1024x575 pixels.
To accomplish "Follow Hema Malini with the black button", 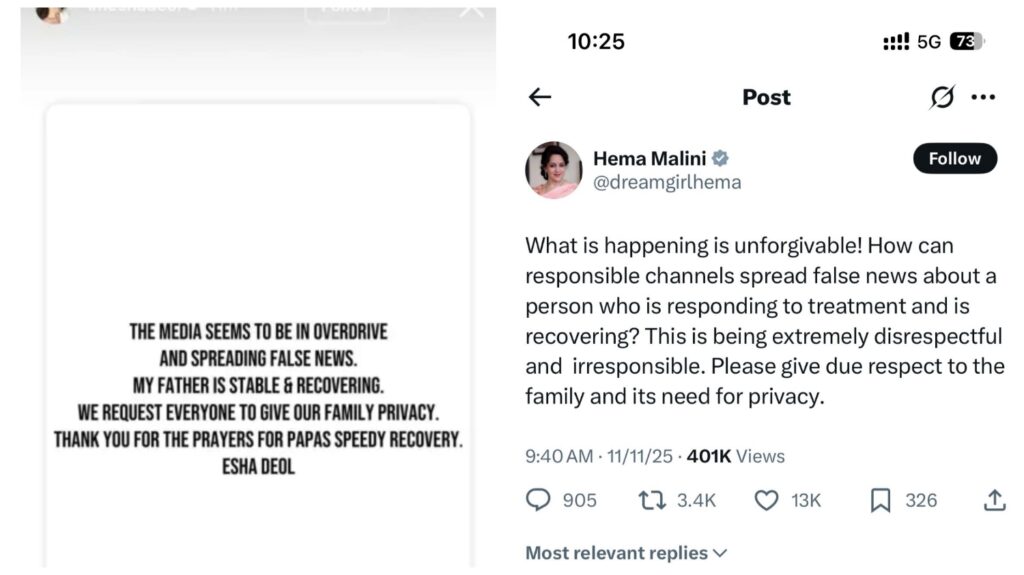I will tap(954, 159).
